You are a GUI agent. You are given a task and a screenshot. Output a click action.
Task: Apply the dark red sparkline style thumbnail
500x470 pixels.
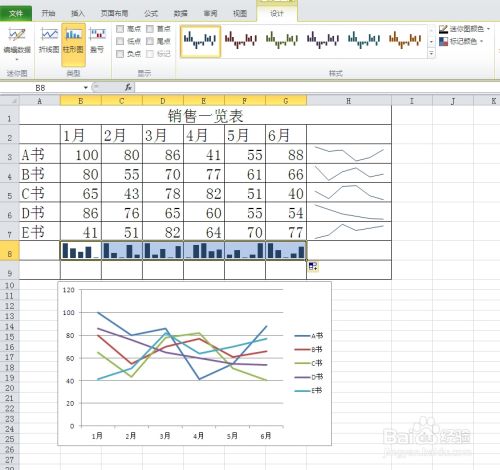tap(241, 41)
